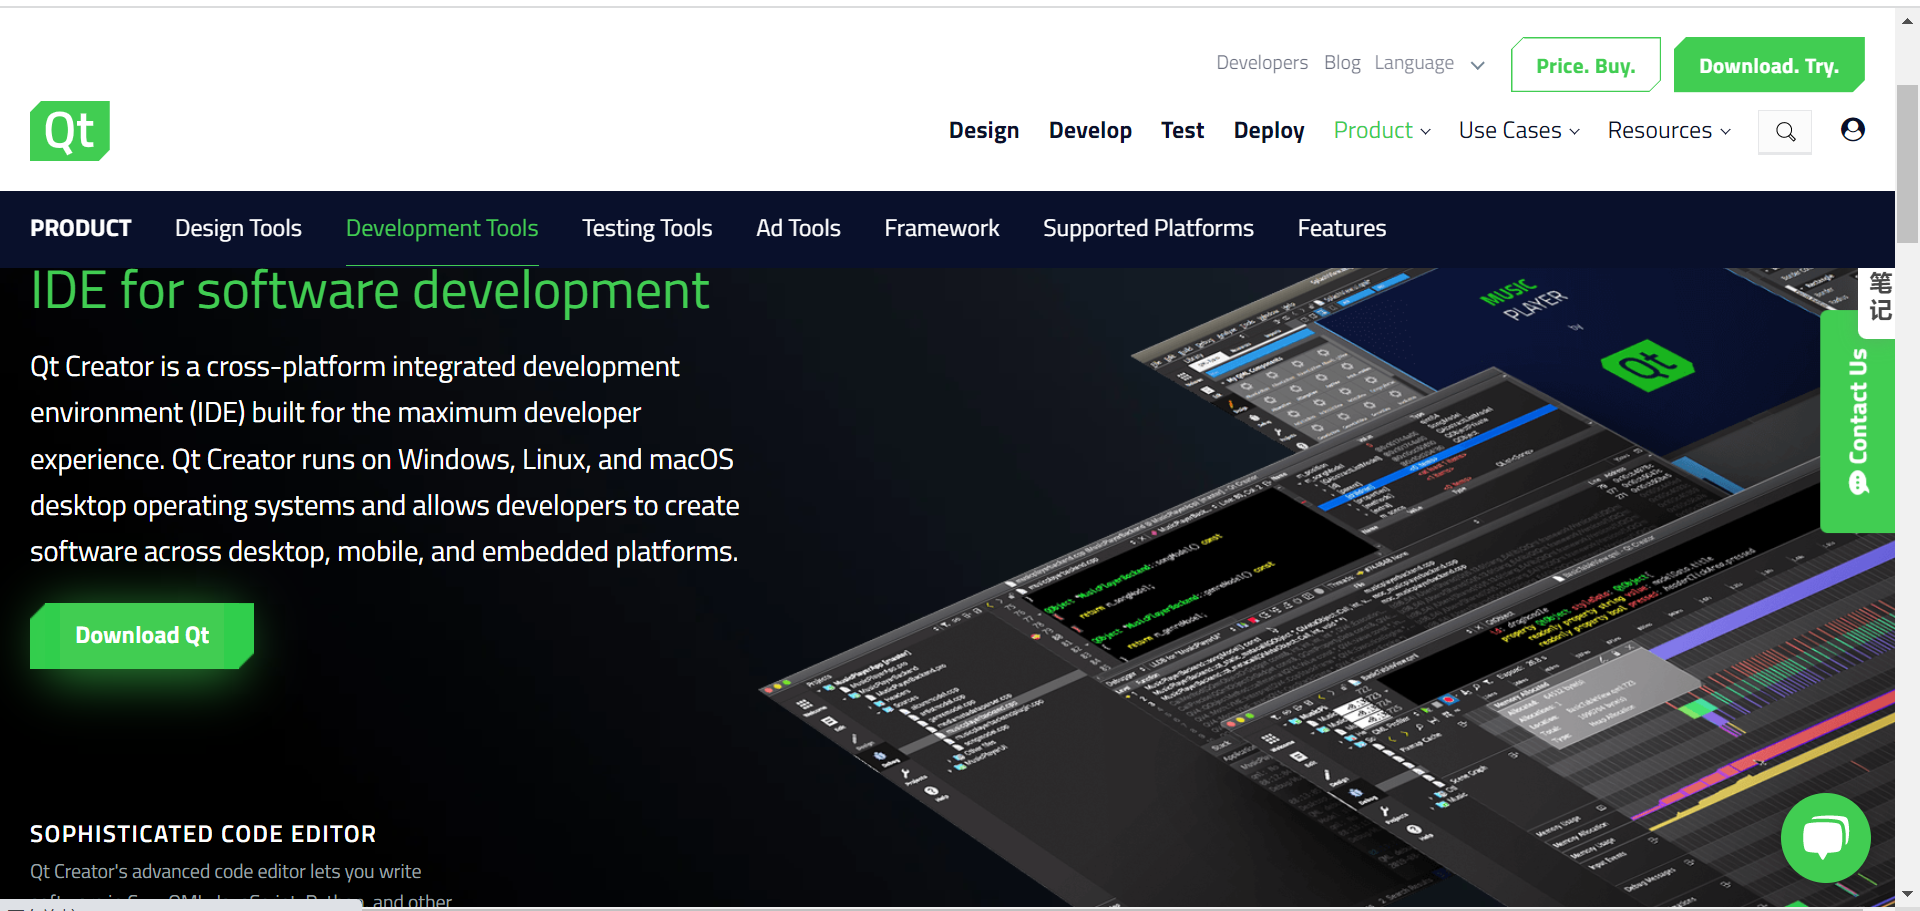Open the user account profile icon
1920x911 pixels.
click(1853, 130)
